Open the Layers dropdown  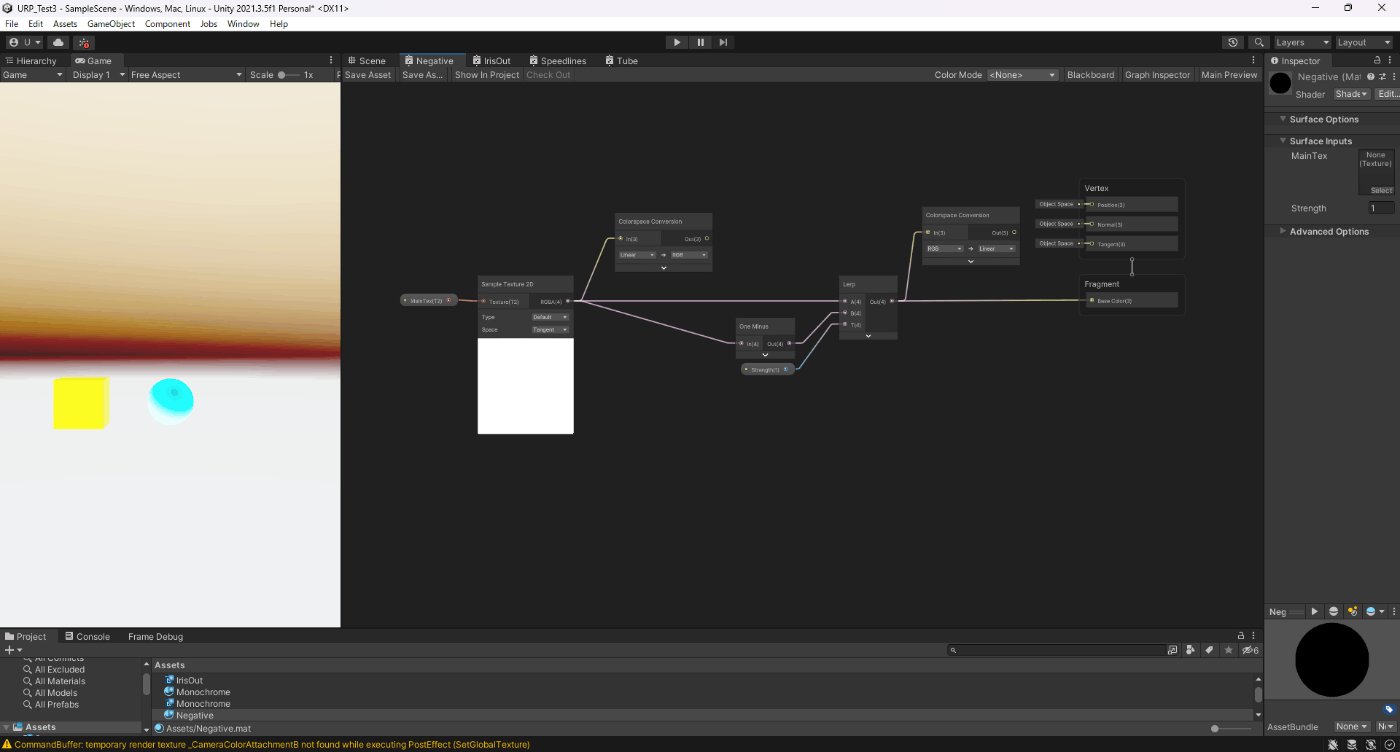pos(1303,43)
